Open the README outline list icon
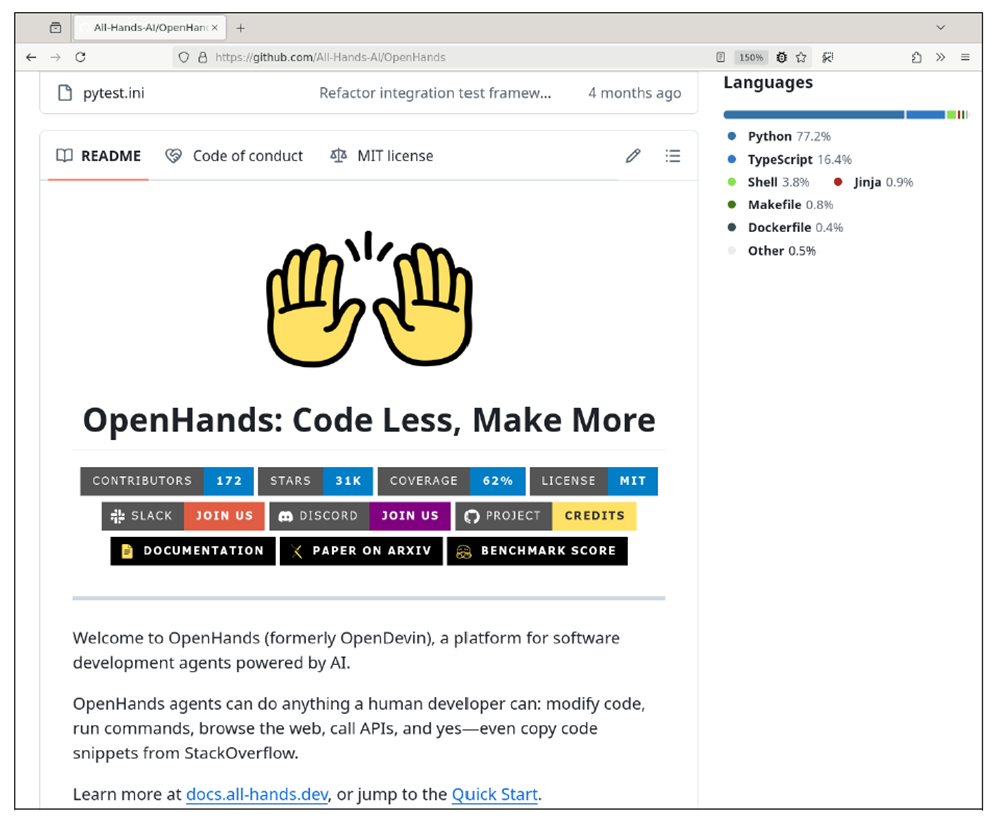Screen dimensions: 994x822 (x=672, y=155)
